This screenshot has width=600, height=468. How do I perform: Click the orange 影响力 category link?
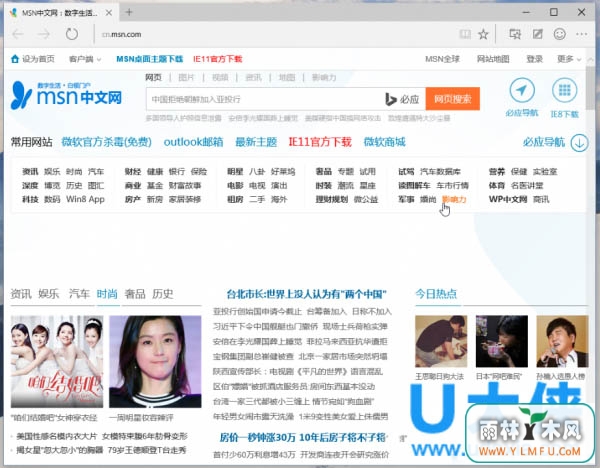[x=454, y=199]
